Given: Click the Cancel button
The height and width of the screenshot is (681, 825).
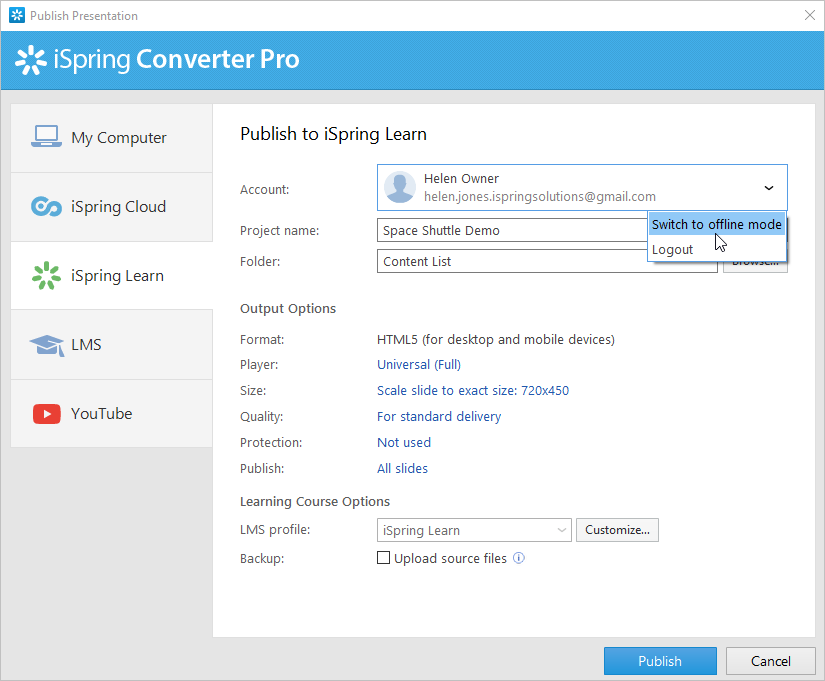Looking at the screenshot, I should pos(770,661).
